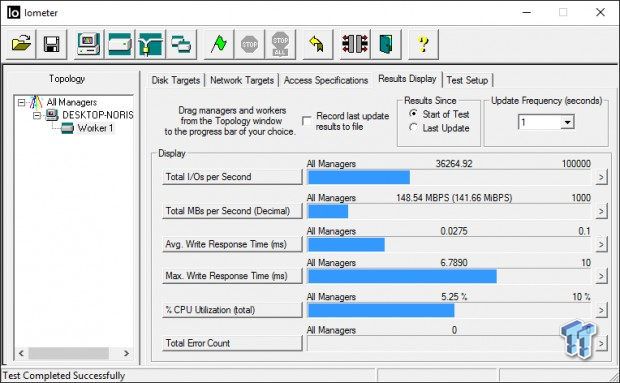Open Access Specifications tab

(326, 80)
